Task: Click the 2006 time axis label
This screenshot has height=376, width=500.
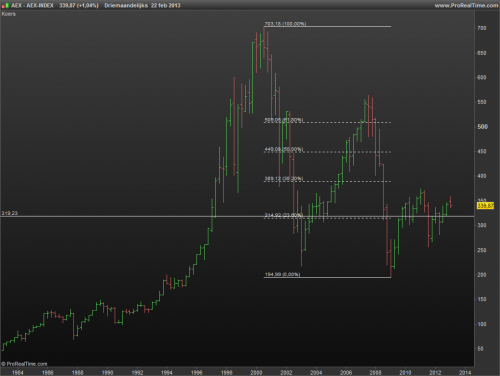Action: tap(346, 372)
